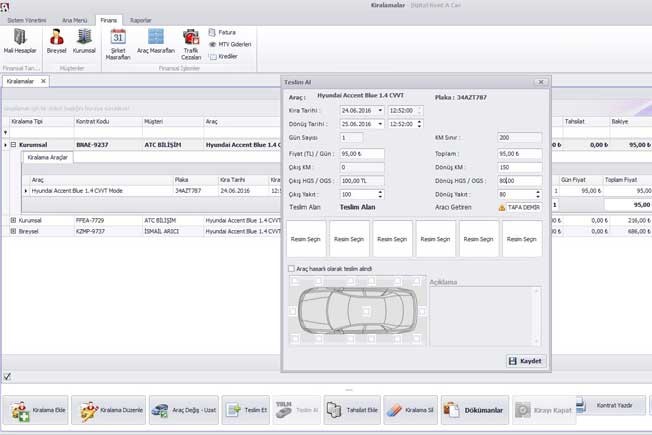652x435 pixels.
Task: Open the Dönüş Tarihi date dropdown
Action: tap(380, 124)
